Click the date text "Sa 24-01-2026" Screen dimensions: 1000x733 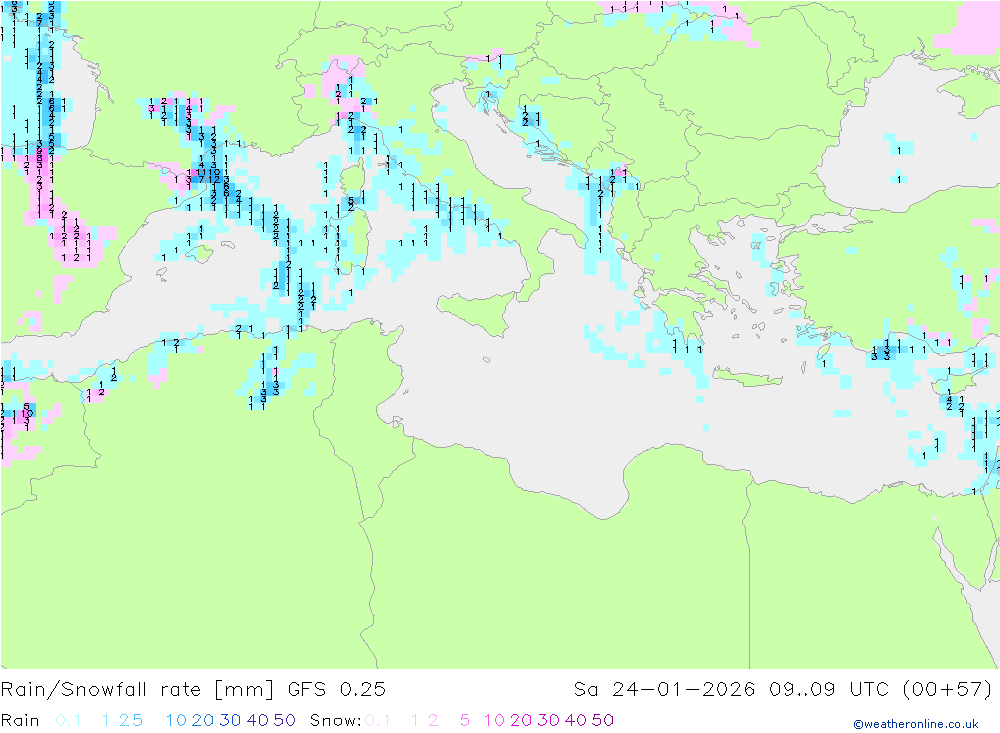[665, 690]
